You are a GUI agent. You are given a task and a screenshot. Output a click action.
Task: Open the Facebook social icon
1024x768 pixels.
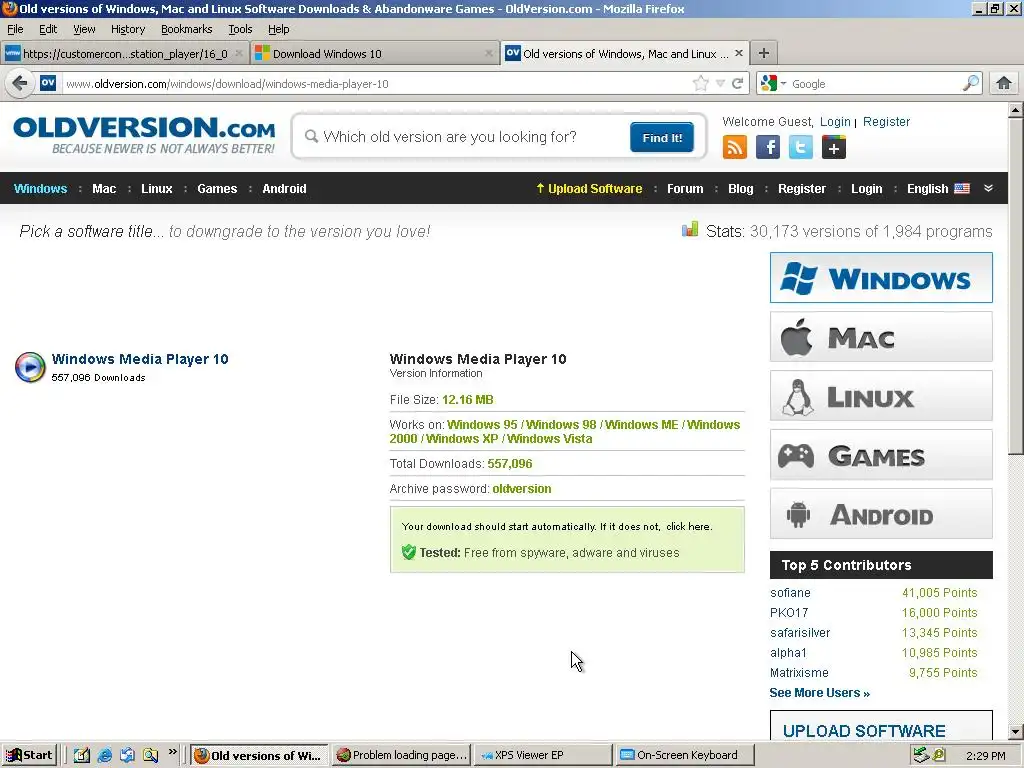click(x=768, y=147)
